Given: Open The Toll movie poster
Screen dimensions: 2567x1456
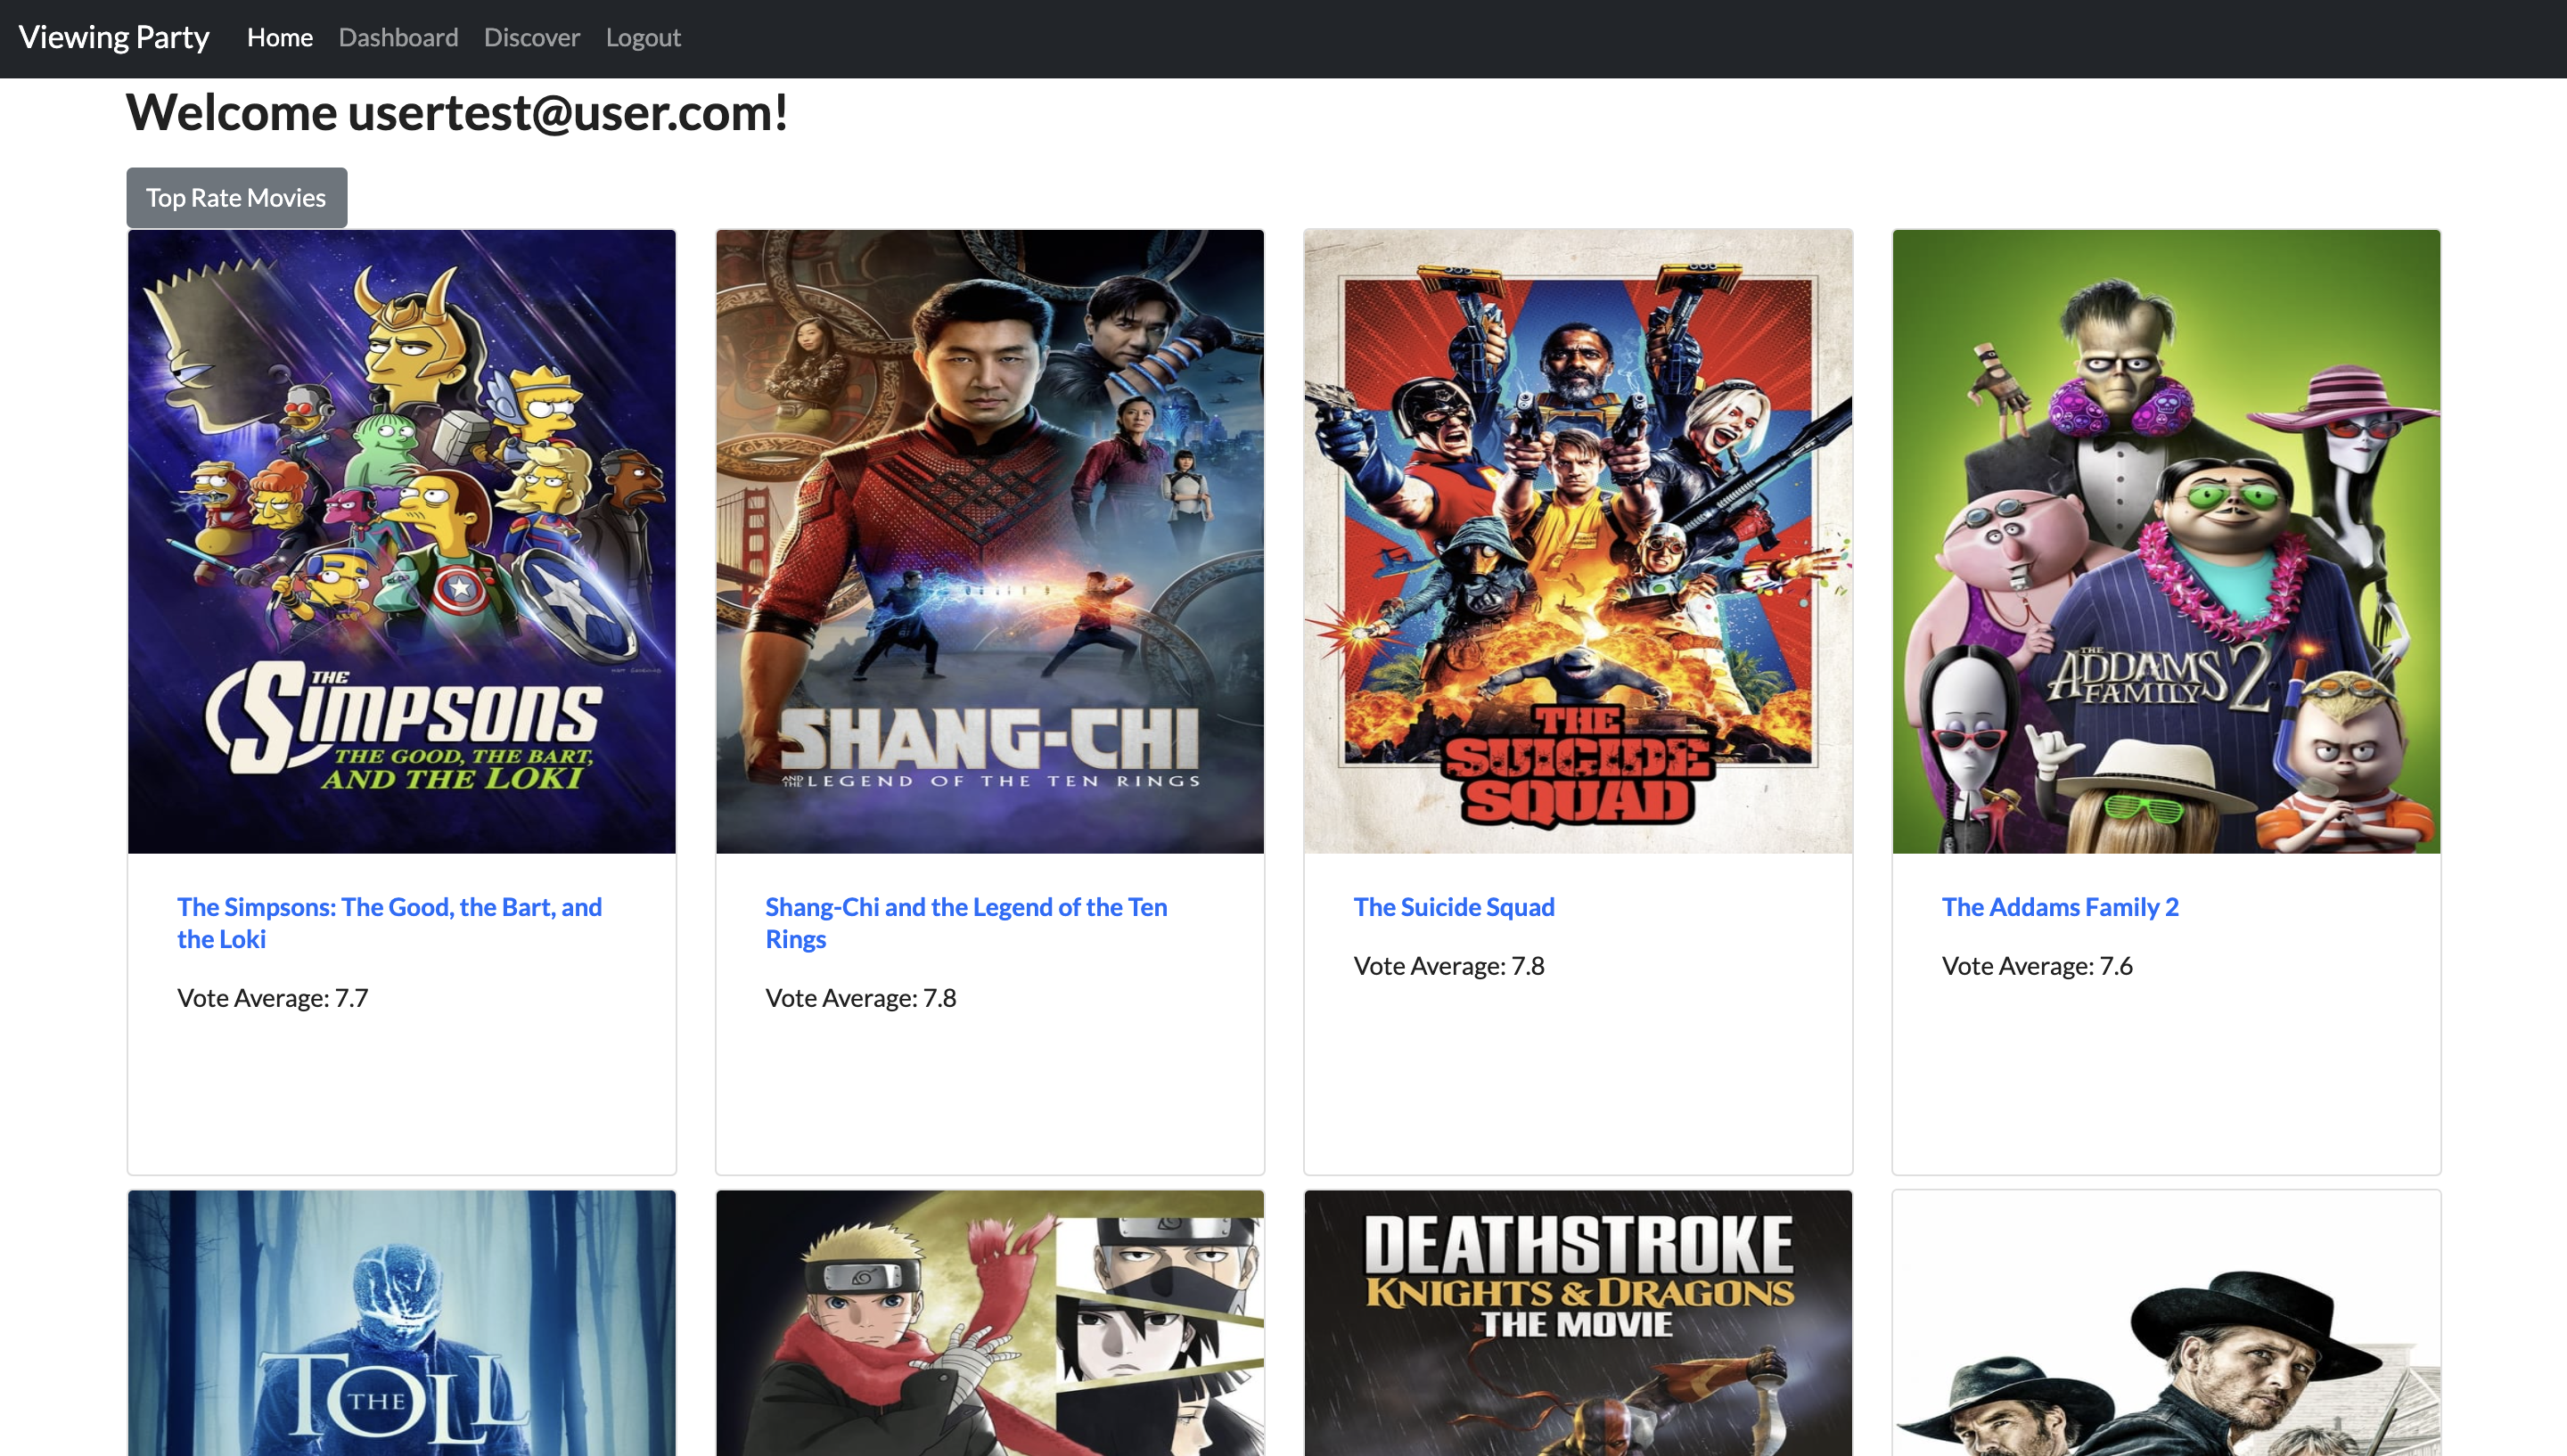Looking at the screenshot, I should 401,1322.
